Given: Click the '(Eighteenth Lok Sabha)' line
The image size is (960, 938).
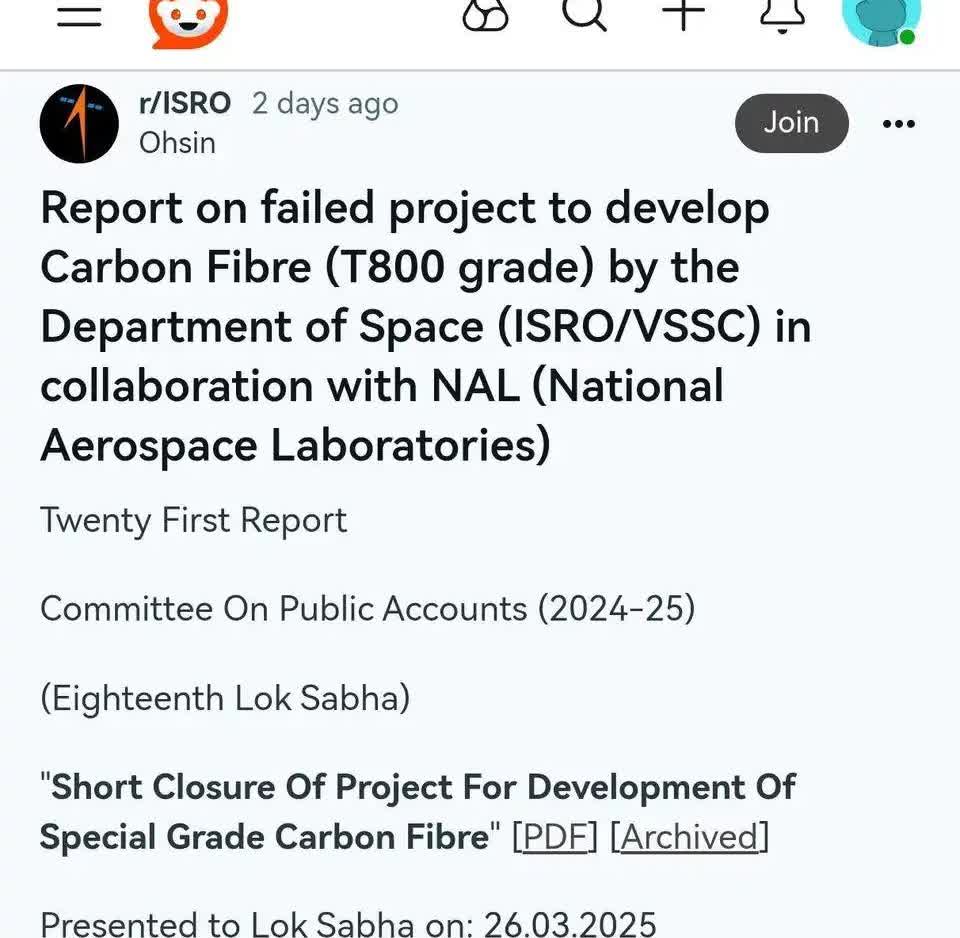Looking at the screenshot, I should pyautogui.click(x=225, y=697).
